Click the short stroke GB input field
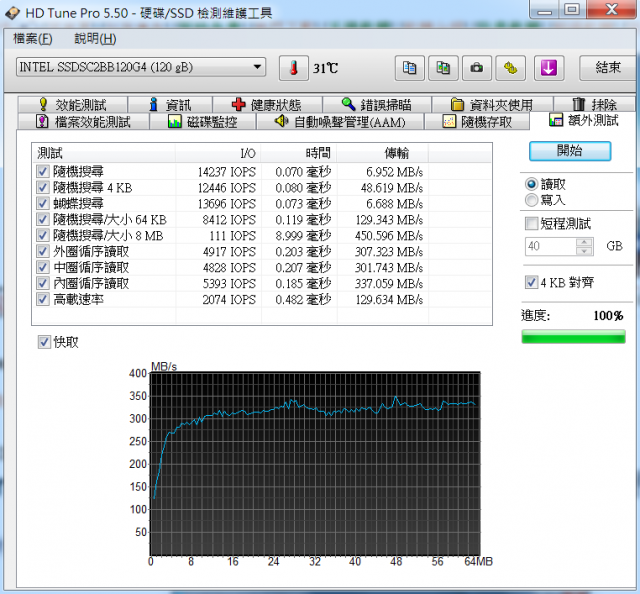The width and height of the screenshot is (640, 594). (x=550, y=246)
